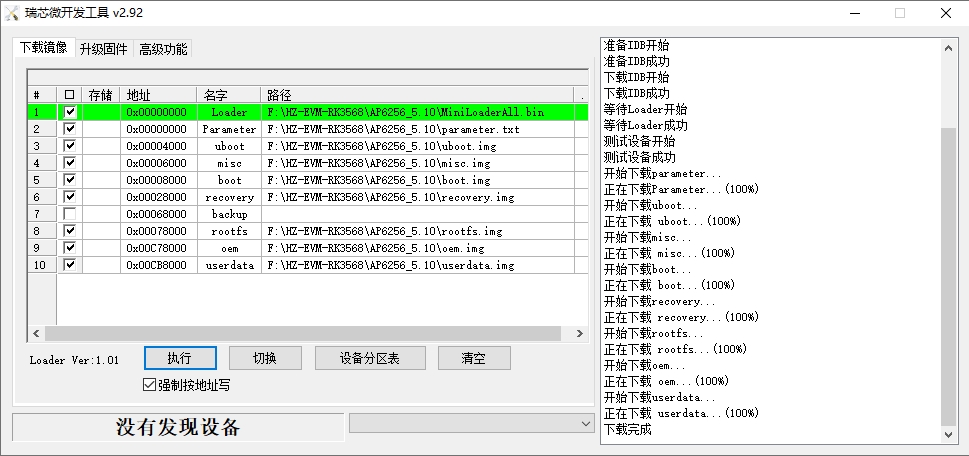Click the userdata.img path cell

coord(417,265)
